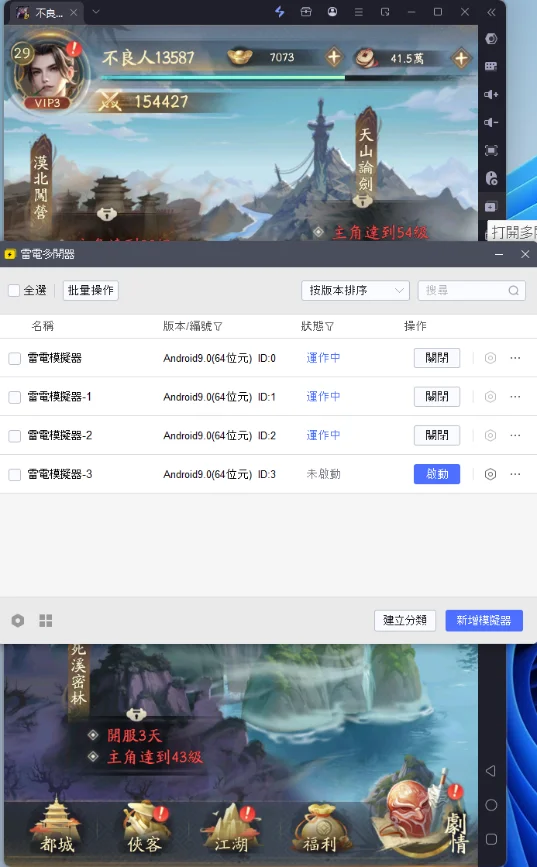The height and width of the screenshot is (867, 537).
Task: Open the hamburger menu in emulator titlebar
Action: click(x=358, y=12)
